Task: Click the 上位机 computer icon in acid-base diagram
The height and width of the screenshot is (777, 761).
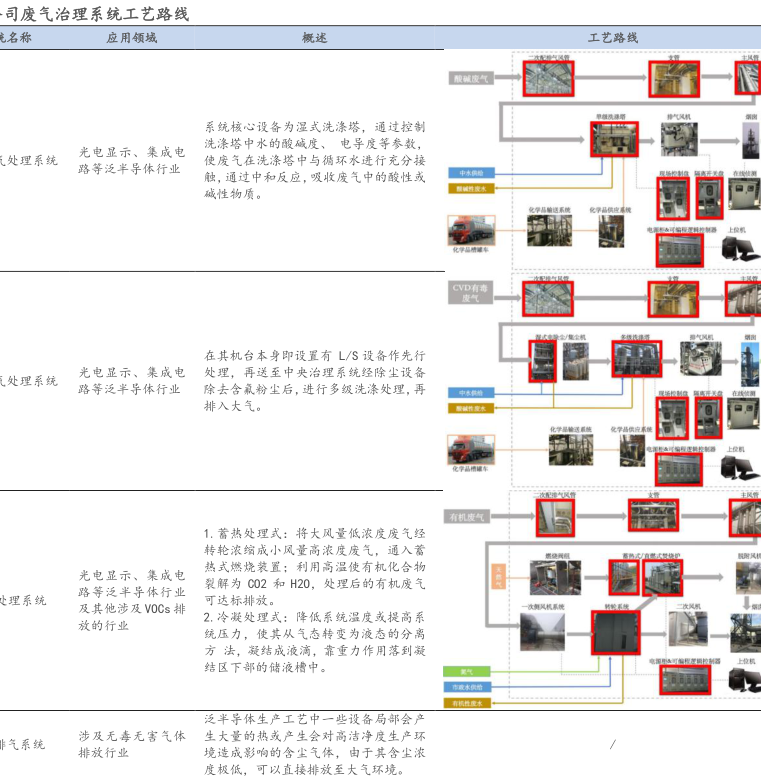Action: click(738, 250)
